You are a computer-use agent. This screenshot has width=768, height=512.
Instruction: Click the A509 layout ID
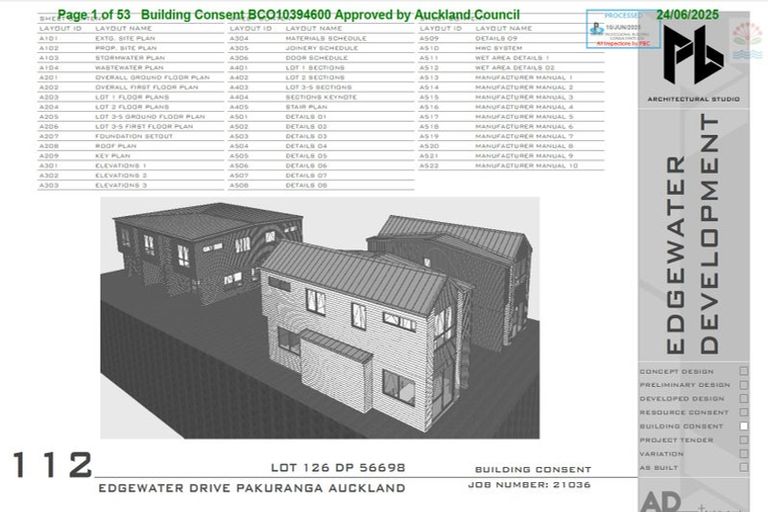click(x=429, y=38)
